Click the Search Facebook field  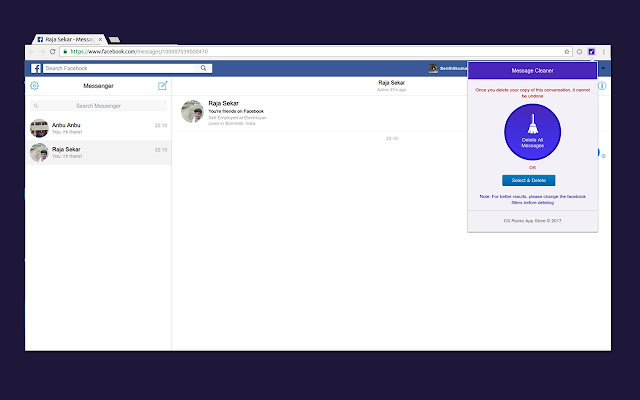click(x=121, y=68)
